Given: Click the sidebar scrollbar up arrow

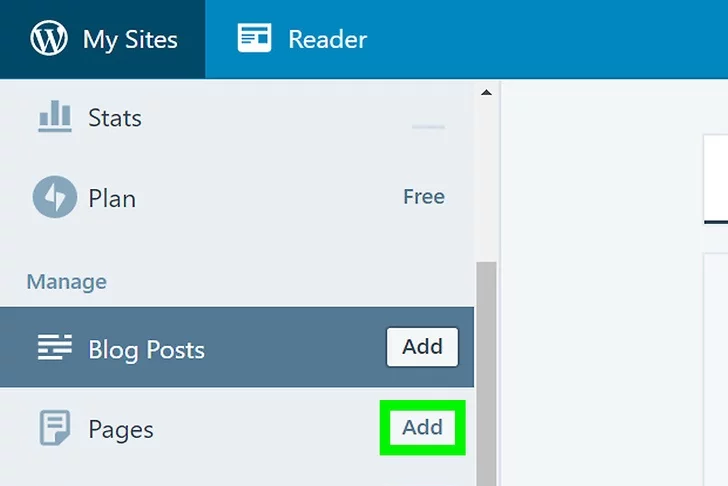Looking at the screenshot, I should (x=486, y=93).
